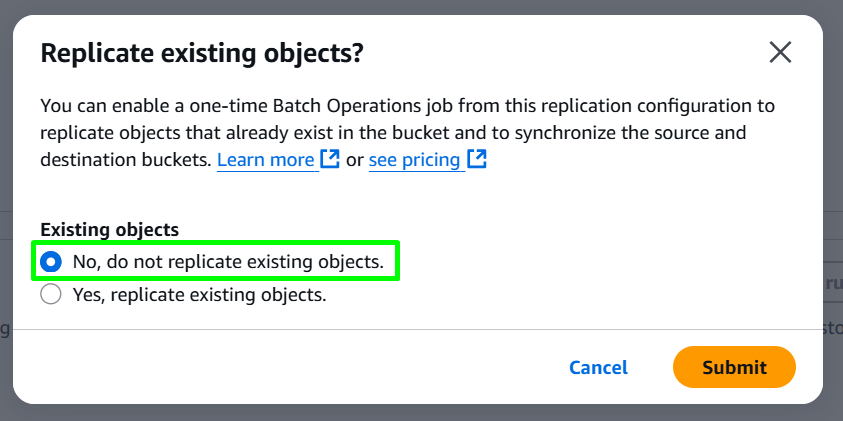The width and height of the screenshot is (843, 421).
Task: Open the Learn more link
Action: pyautogui.click(x=266, y=160)
